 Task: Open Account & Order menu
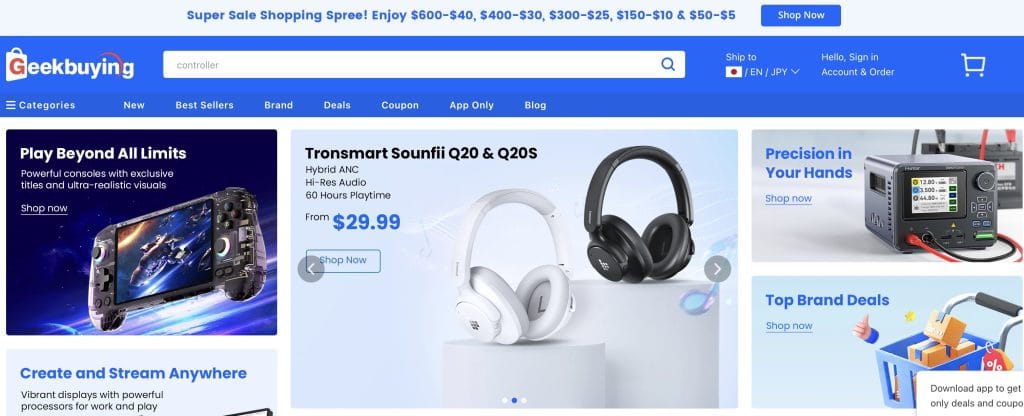pyautogui.click(x=857, y=72)
